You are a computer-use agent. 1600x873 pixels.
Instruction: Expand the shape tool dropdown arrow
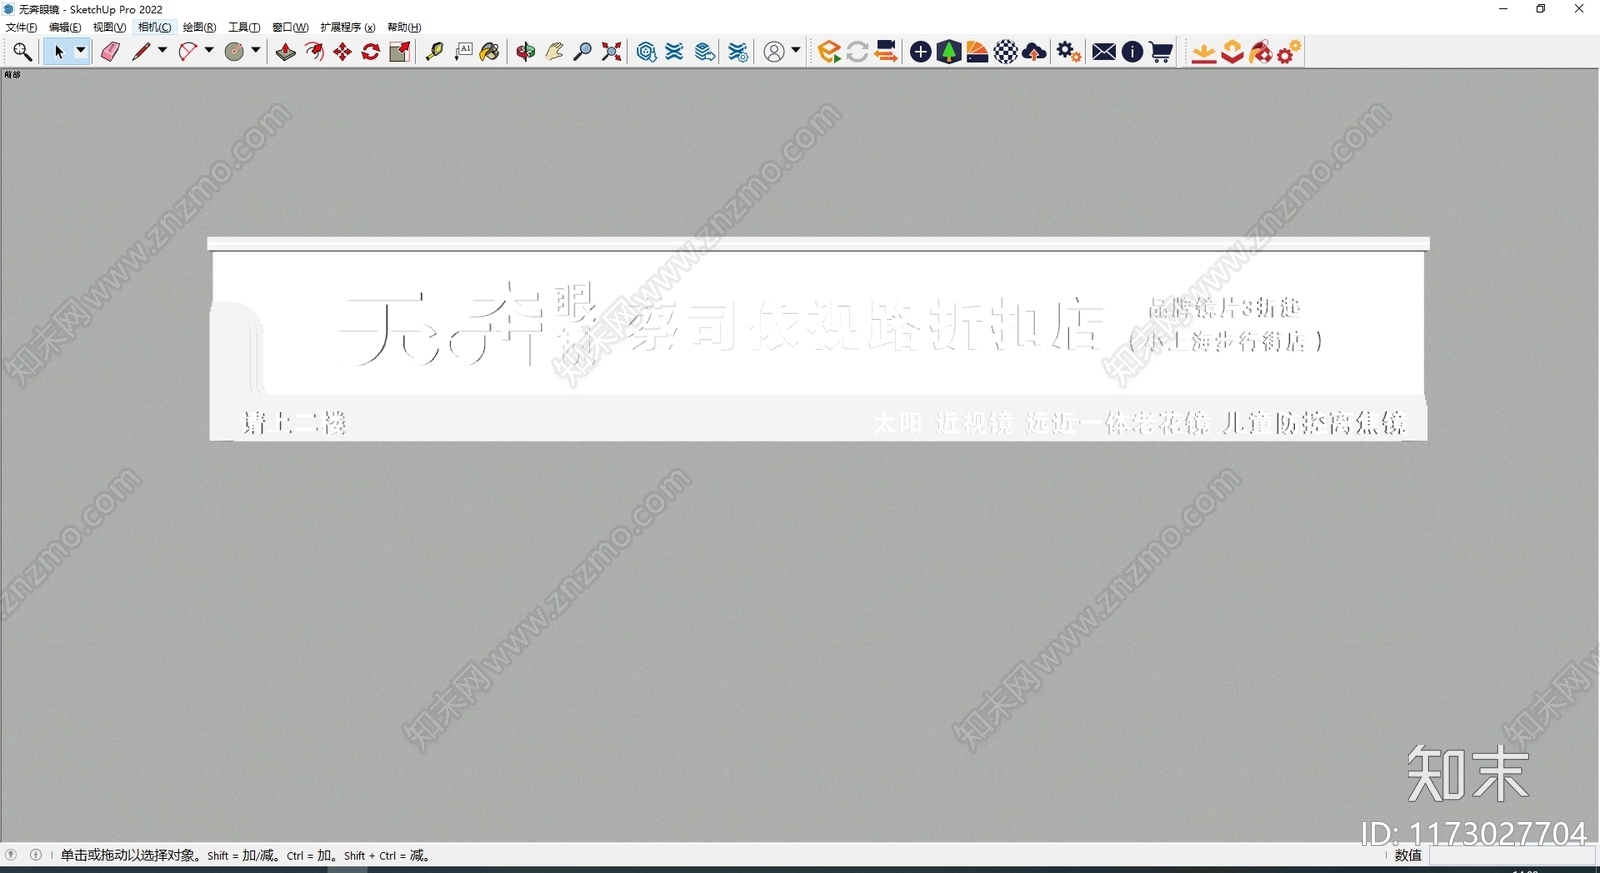(x=256, y=51)
